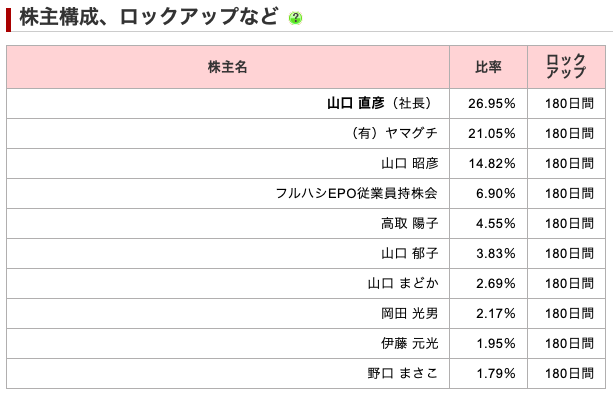Click shareholder name 伊藤 元光
The width and height of the screenshot is (613, 393).
(410, 343)
